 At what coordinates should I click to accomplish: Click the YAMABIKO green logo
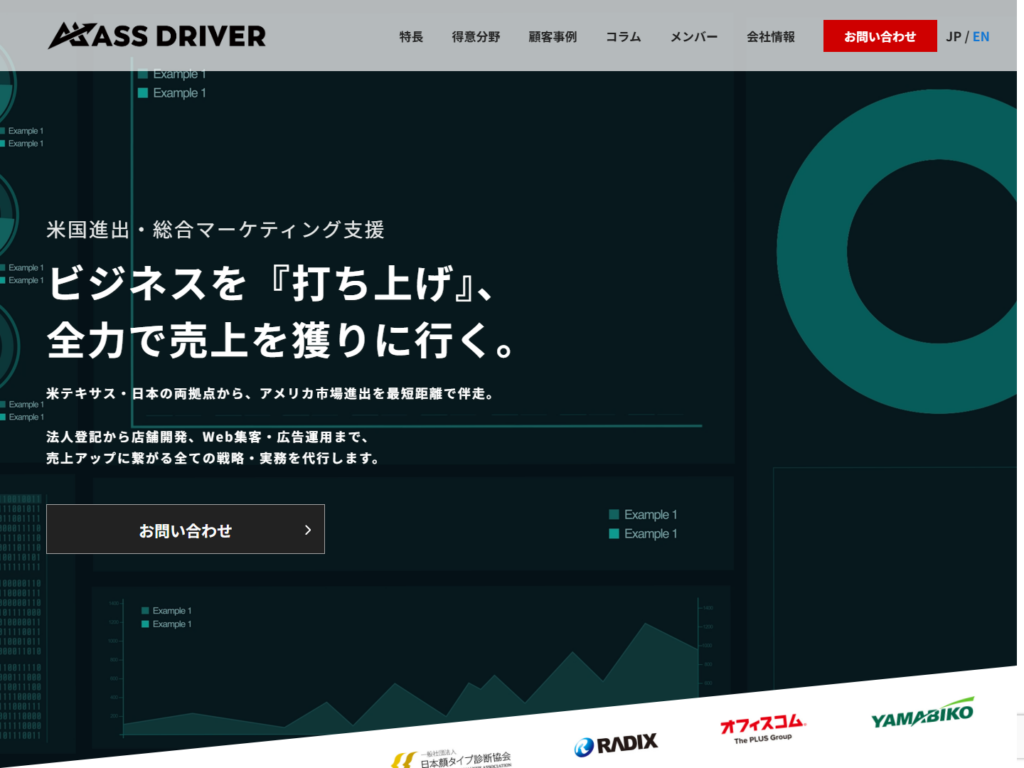[x=921, y=715]
